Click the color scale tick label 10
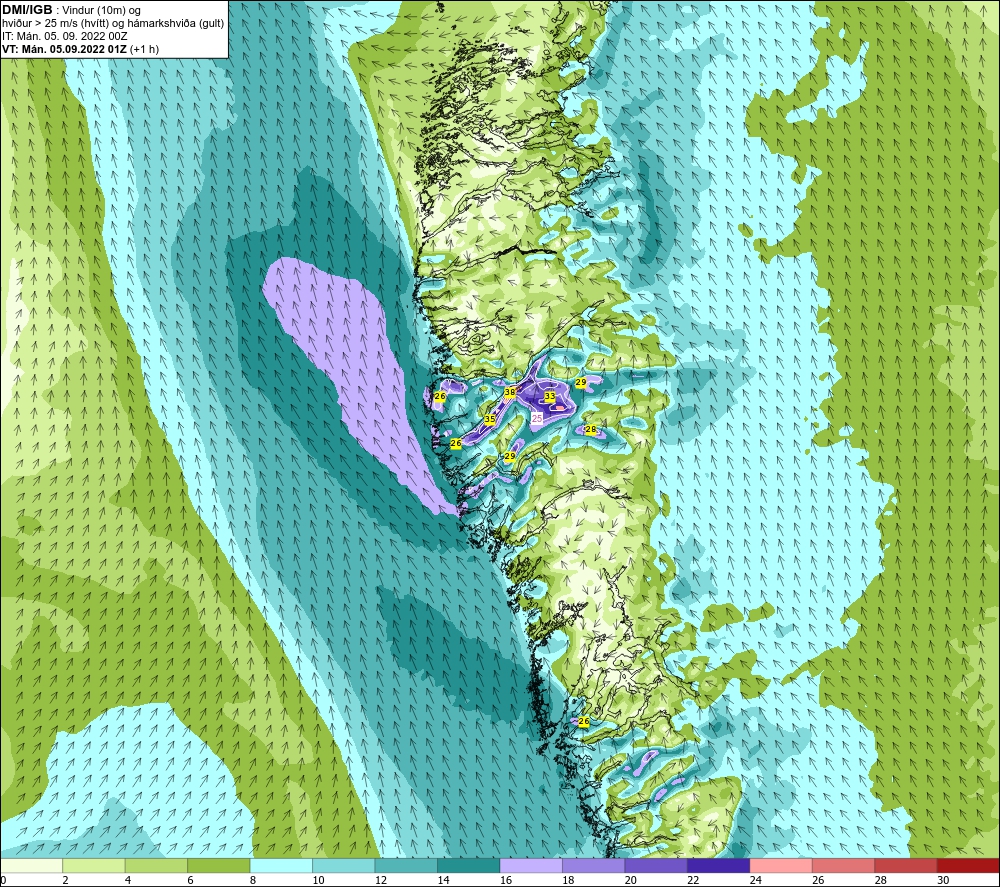1000x887 pixels. click(318, 880)
